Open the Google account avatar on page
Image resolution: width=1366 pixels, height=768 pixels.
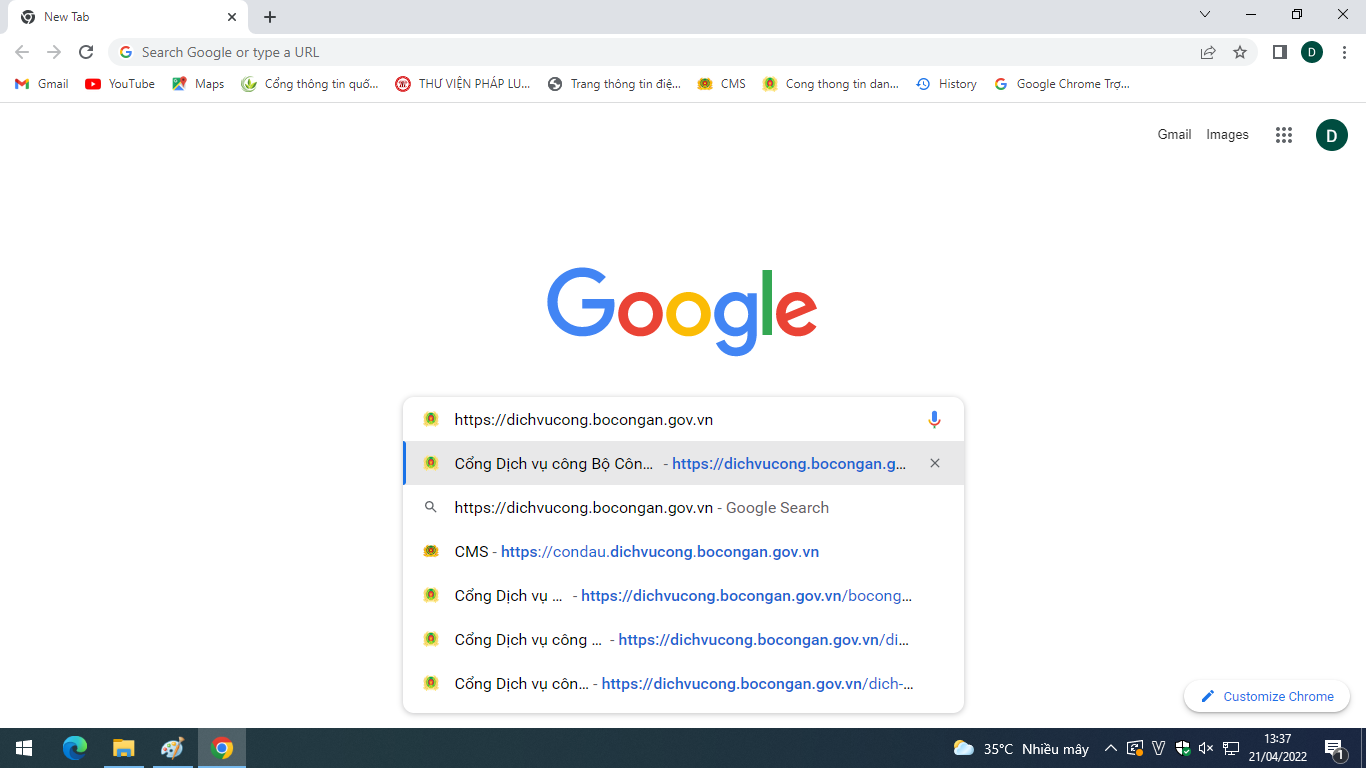[1332, 135]
